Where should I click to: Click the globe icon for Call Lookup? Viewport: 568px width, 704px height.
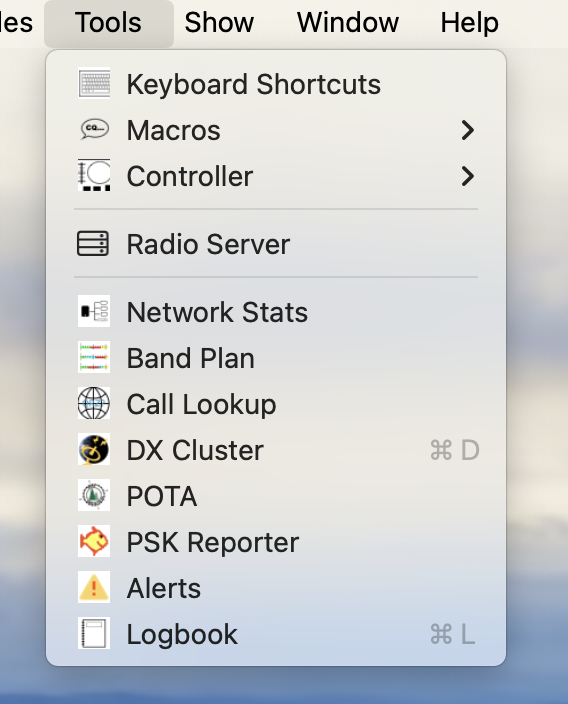pyautogui.click(x=94, y=404)
